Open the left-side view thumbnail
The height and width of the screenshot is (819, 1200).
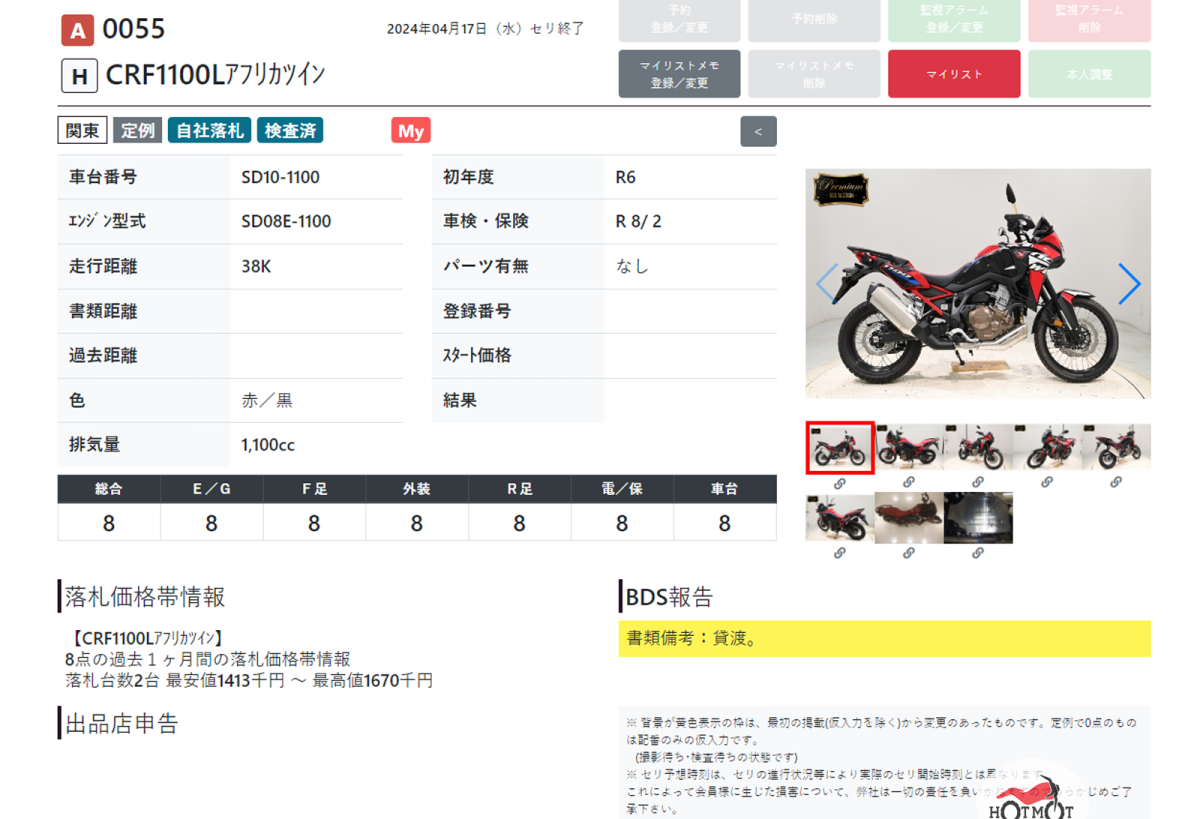[909, 447]
